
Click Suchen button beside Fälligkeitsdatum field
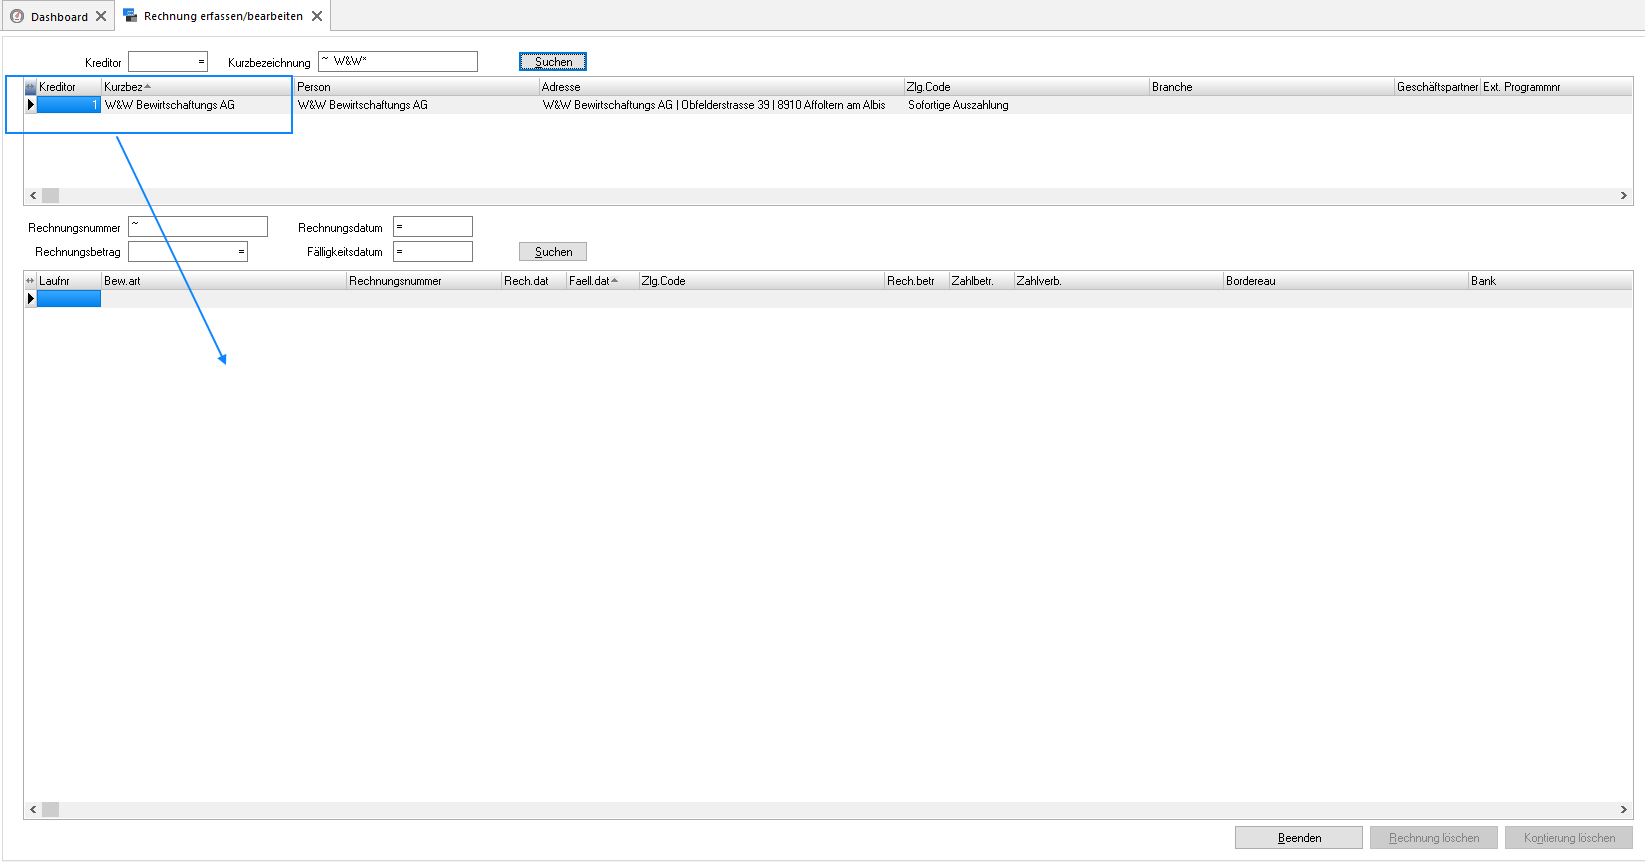[x=553, y=252]
